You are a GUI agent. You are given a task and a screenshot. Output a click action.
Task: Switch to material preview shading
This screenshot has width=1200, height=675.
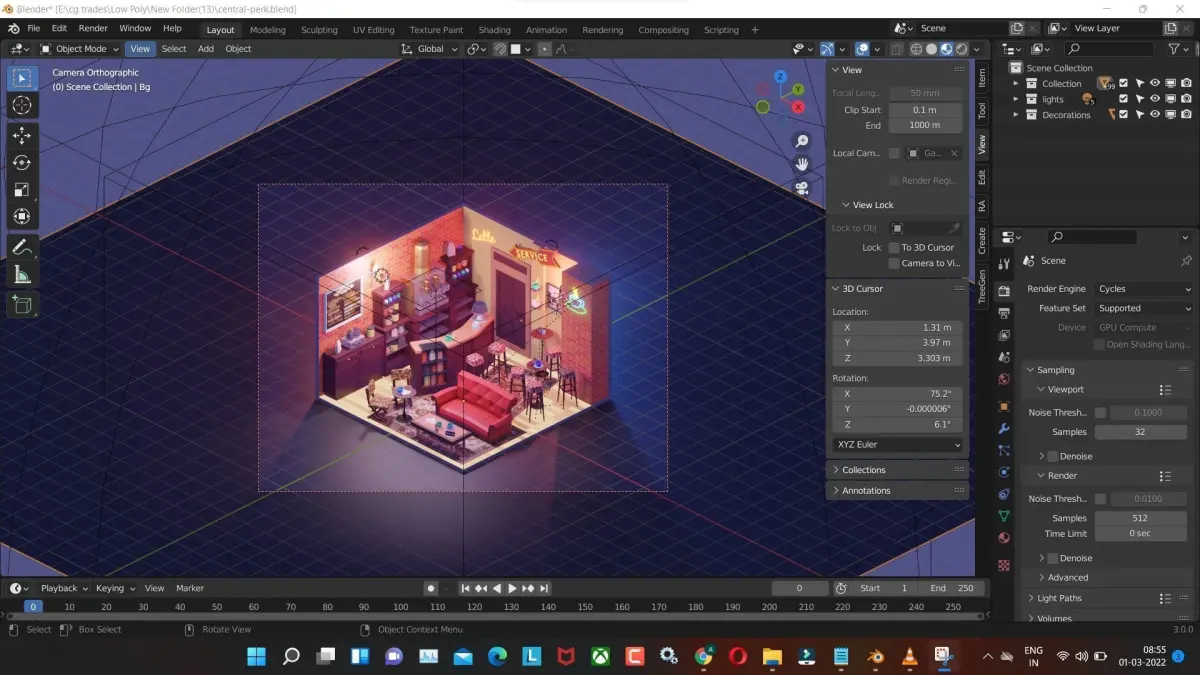[946, 49]
